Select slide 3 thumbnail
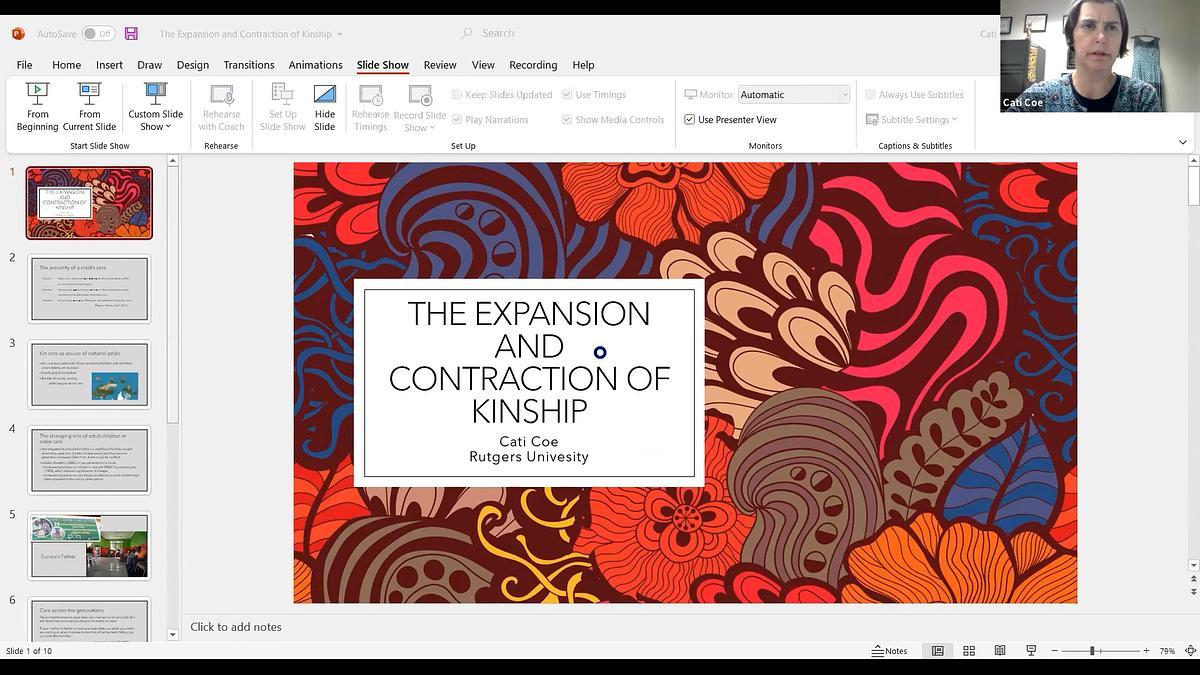The width and height of the screenshot is (1200, 675). pos(89,374)
